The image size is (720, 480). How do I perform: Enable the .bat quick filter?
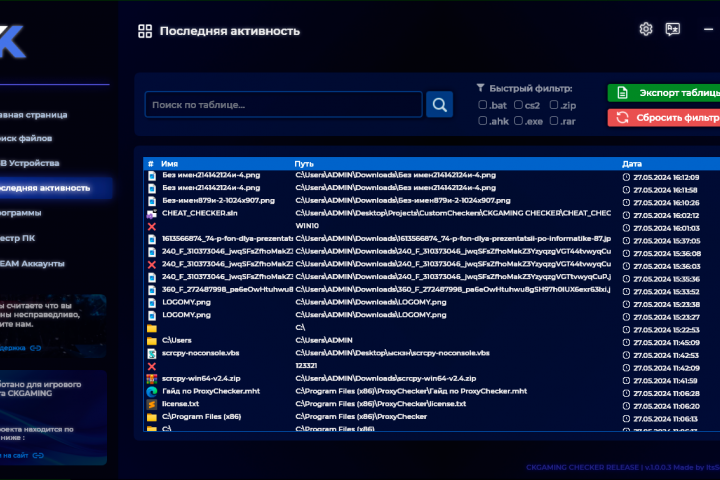483,105
